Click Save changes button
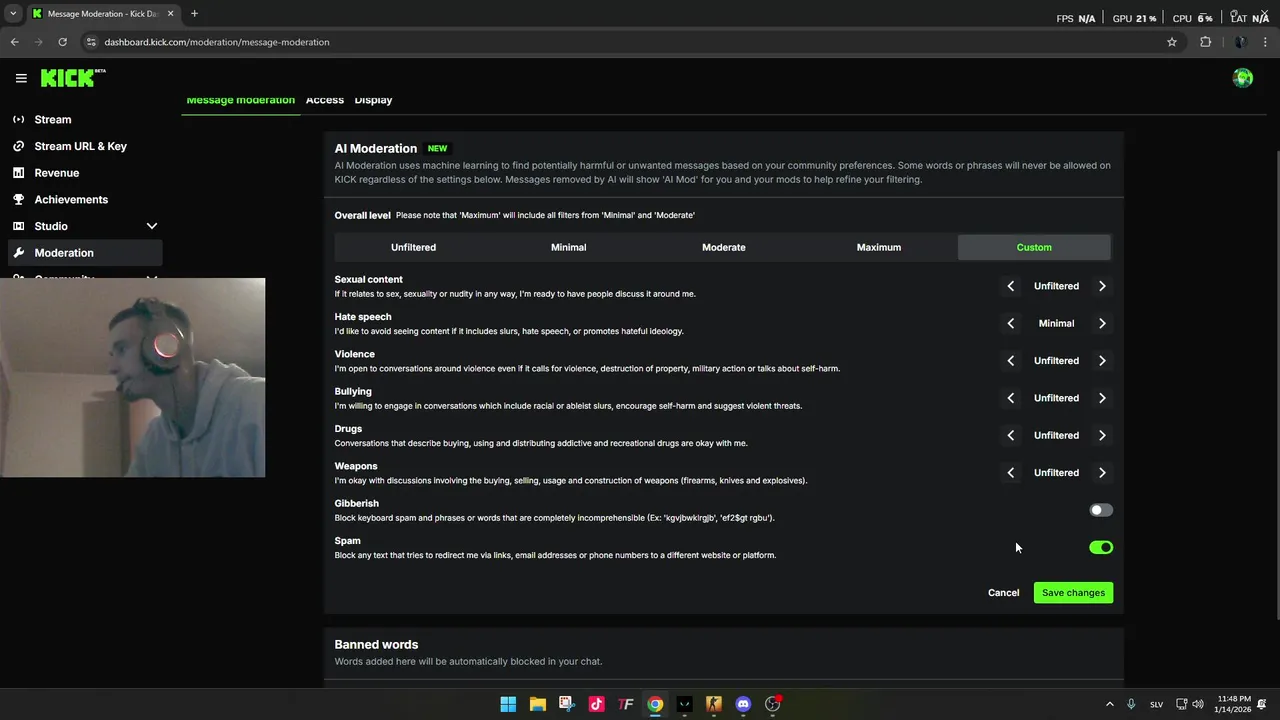Screen dimensions: 1280x720 1073,593
